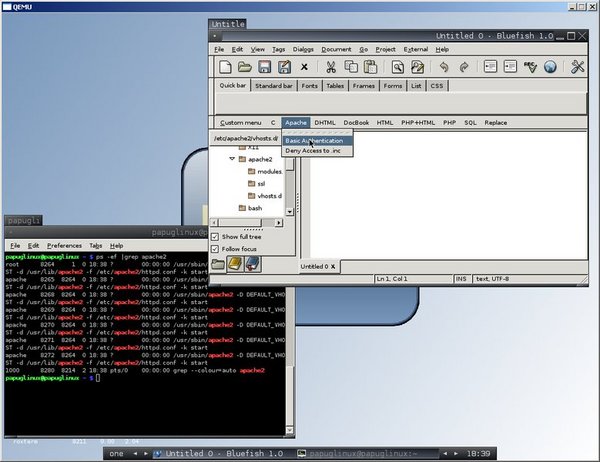This screenshot has height=462, width=600.
Task: Click the New file icon in Bluefish toolbar
Action: (225, 68)
